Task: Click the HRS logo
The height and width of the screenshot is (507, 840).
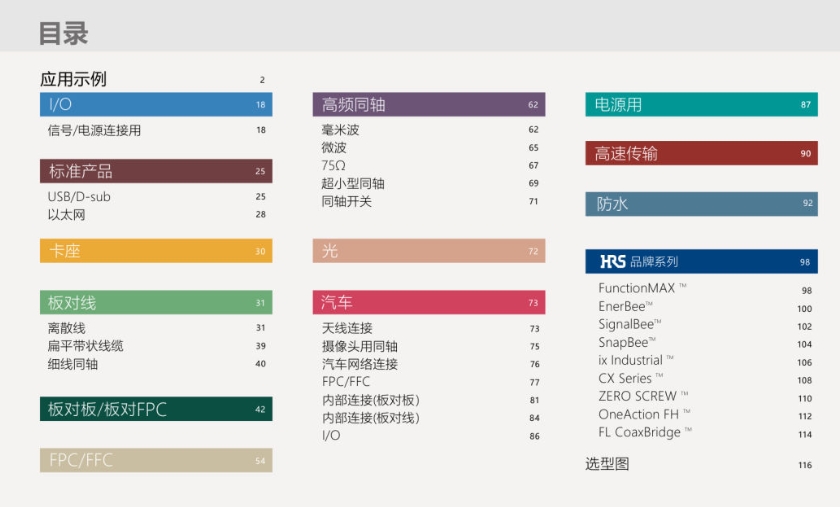Action: 613,262
